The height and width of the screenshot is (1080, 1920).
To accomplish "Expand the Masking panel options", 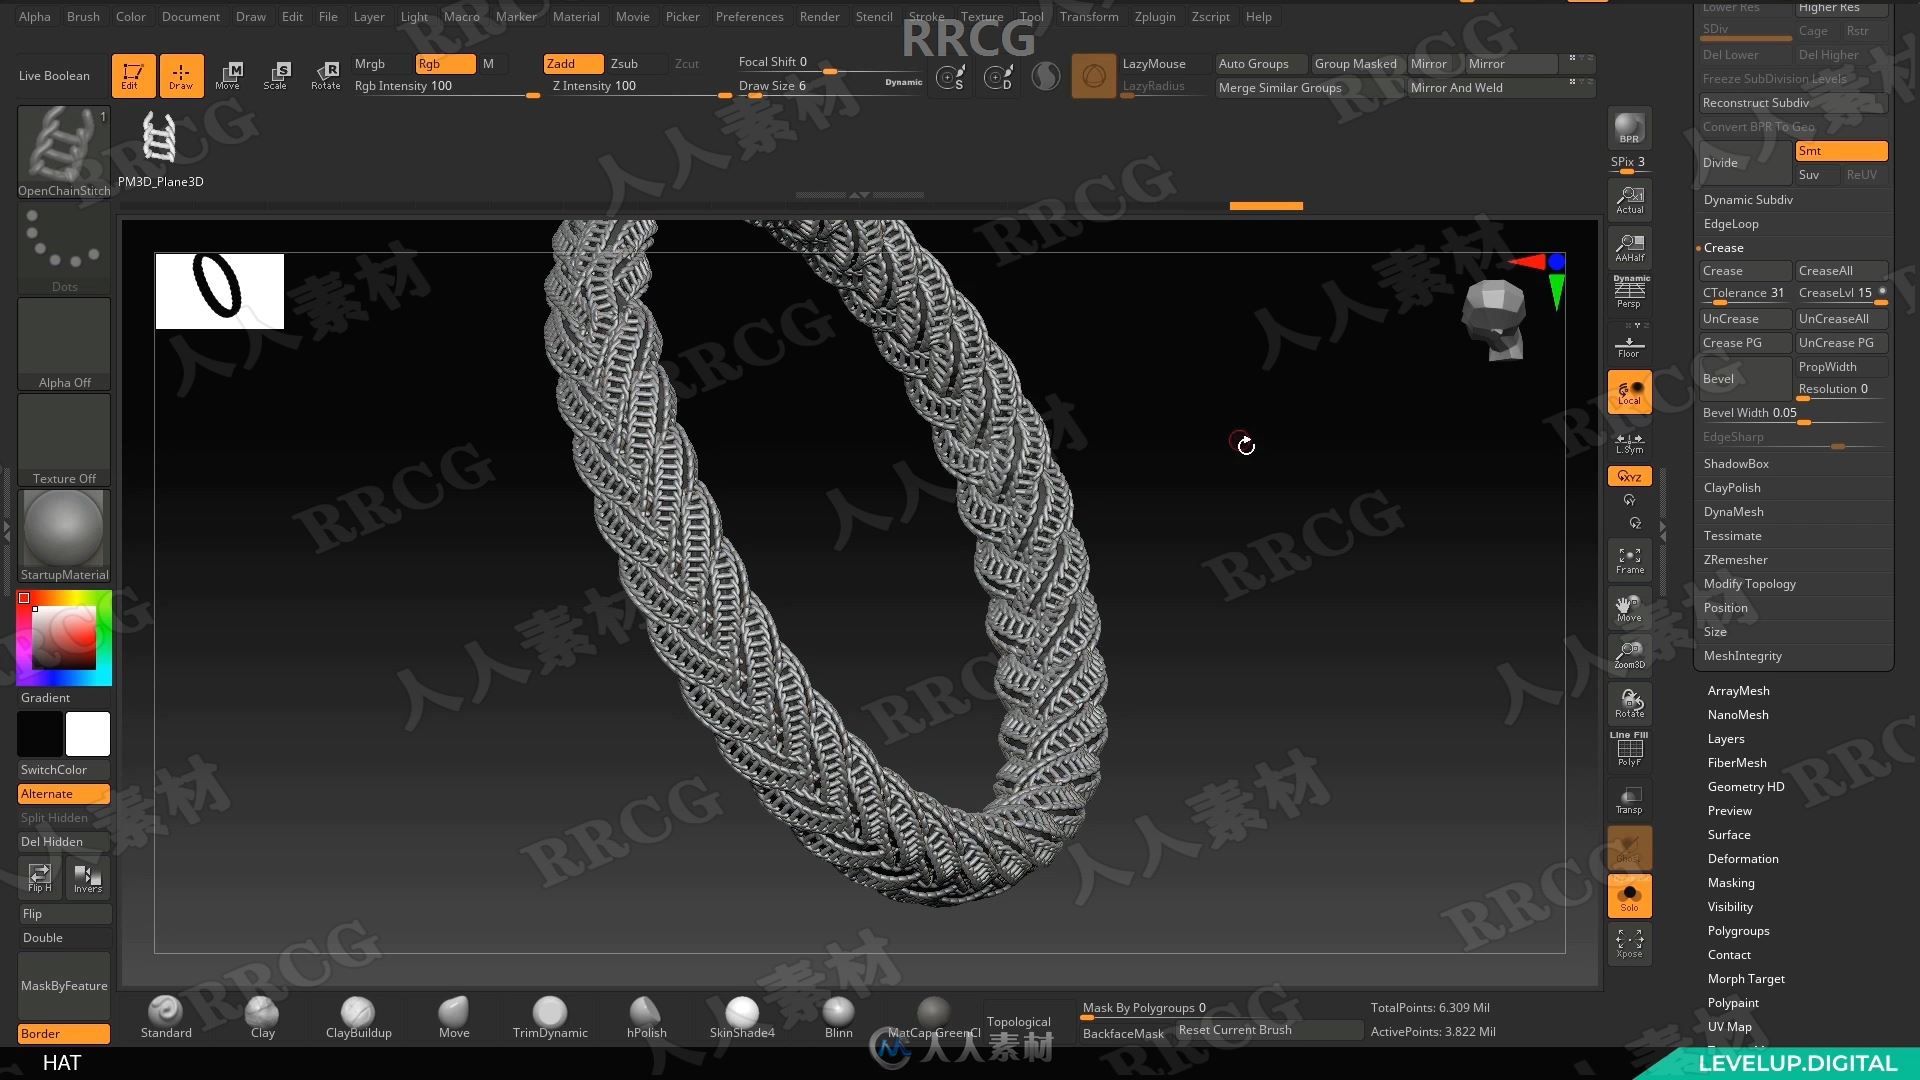I will click(x=1729, y=882).
